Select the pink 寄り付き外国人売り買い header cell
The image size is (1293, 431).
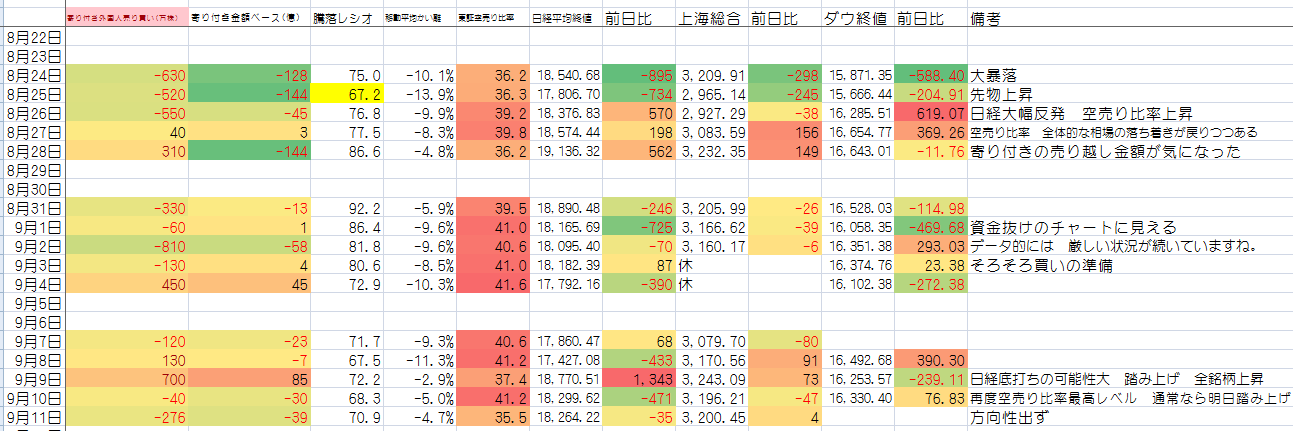pos(126,18)
